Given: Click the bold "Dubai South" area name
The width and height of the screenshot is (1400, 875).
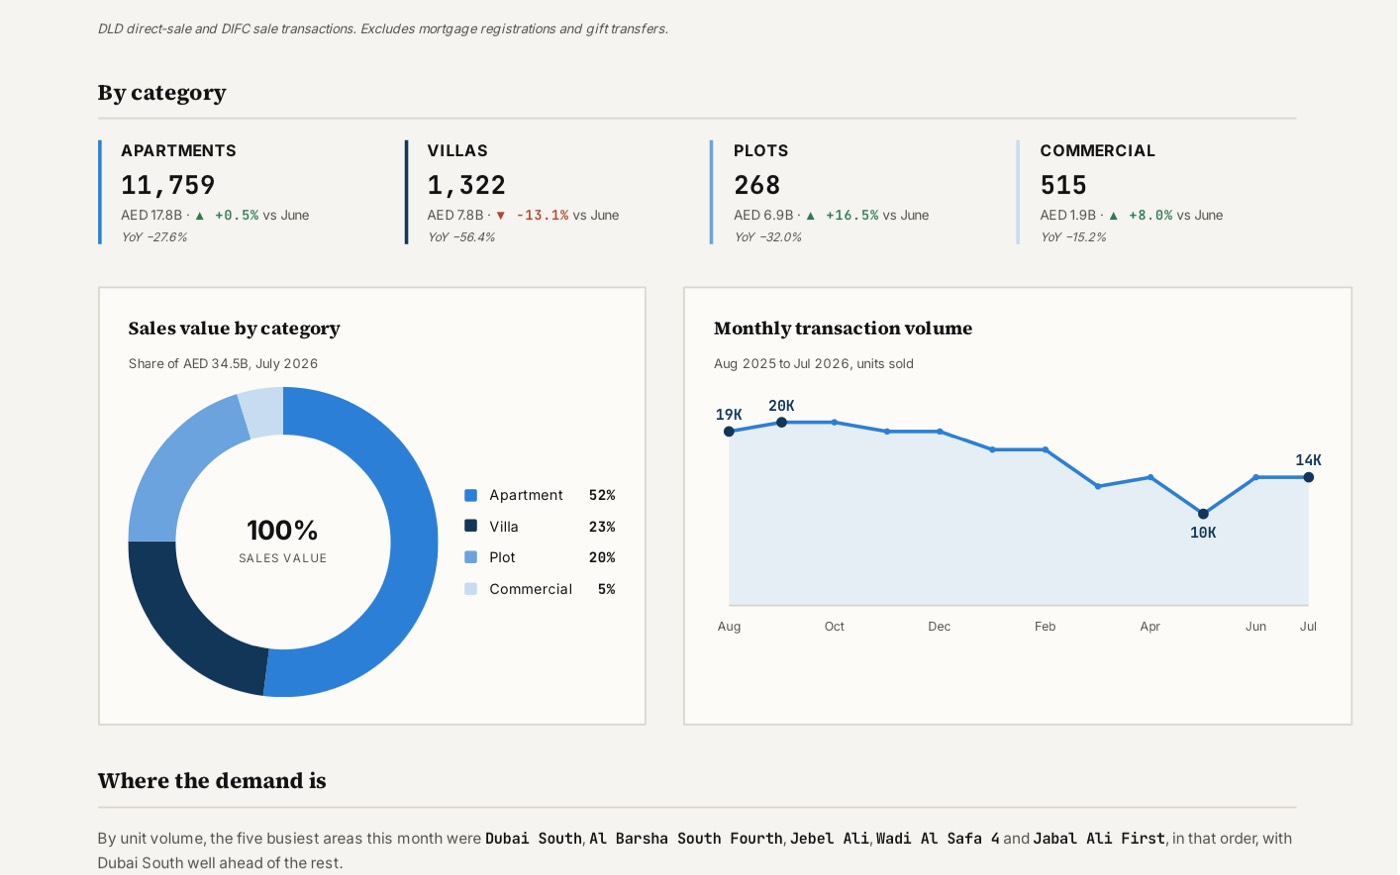Looking at the screenshot, I should (533, 838).
